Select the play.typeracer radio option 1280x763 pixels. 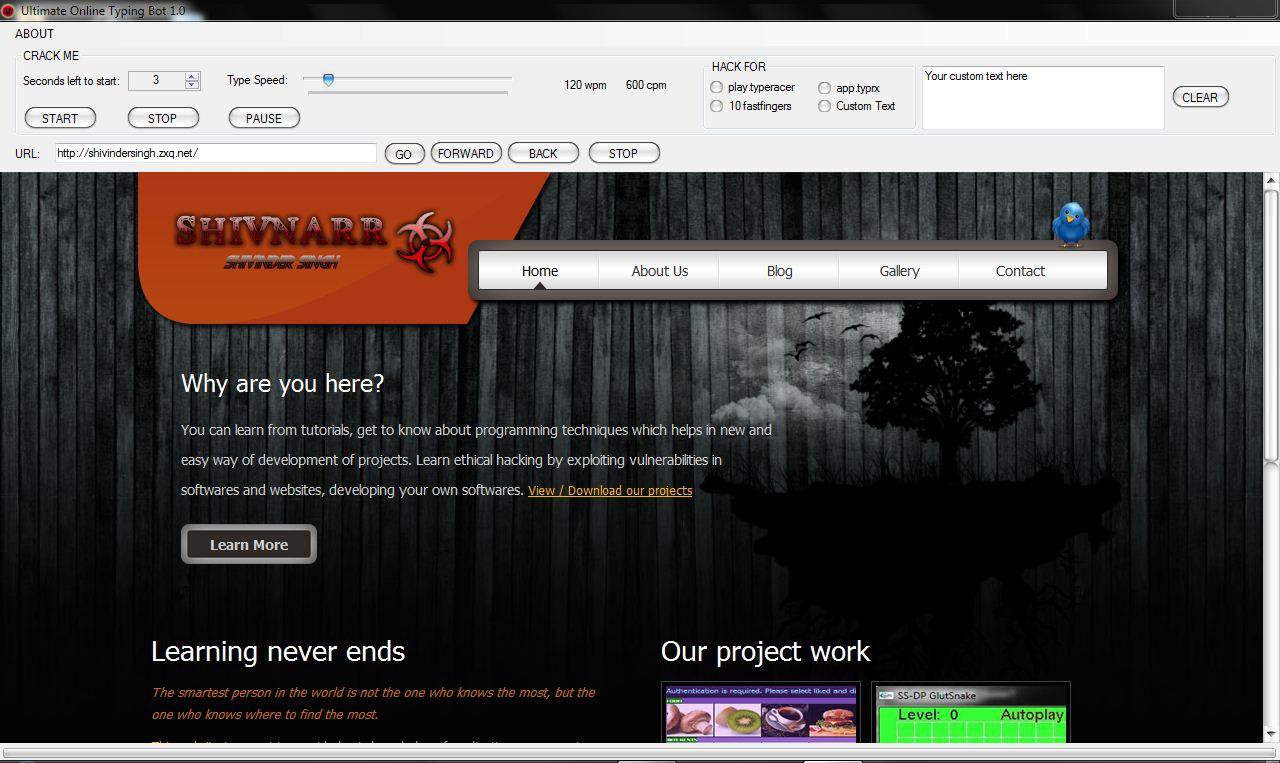click(x=716, y=87)
